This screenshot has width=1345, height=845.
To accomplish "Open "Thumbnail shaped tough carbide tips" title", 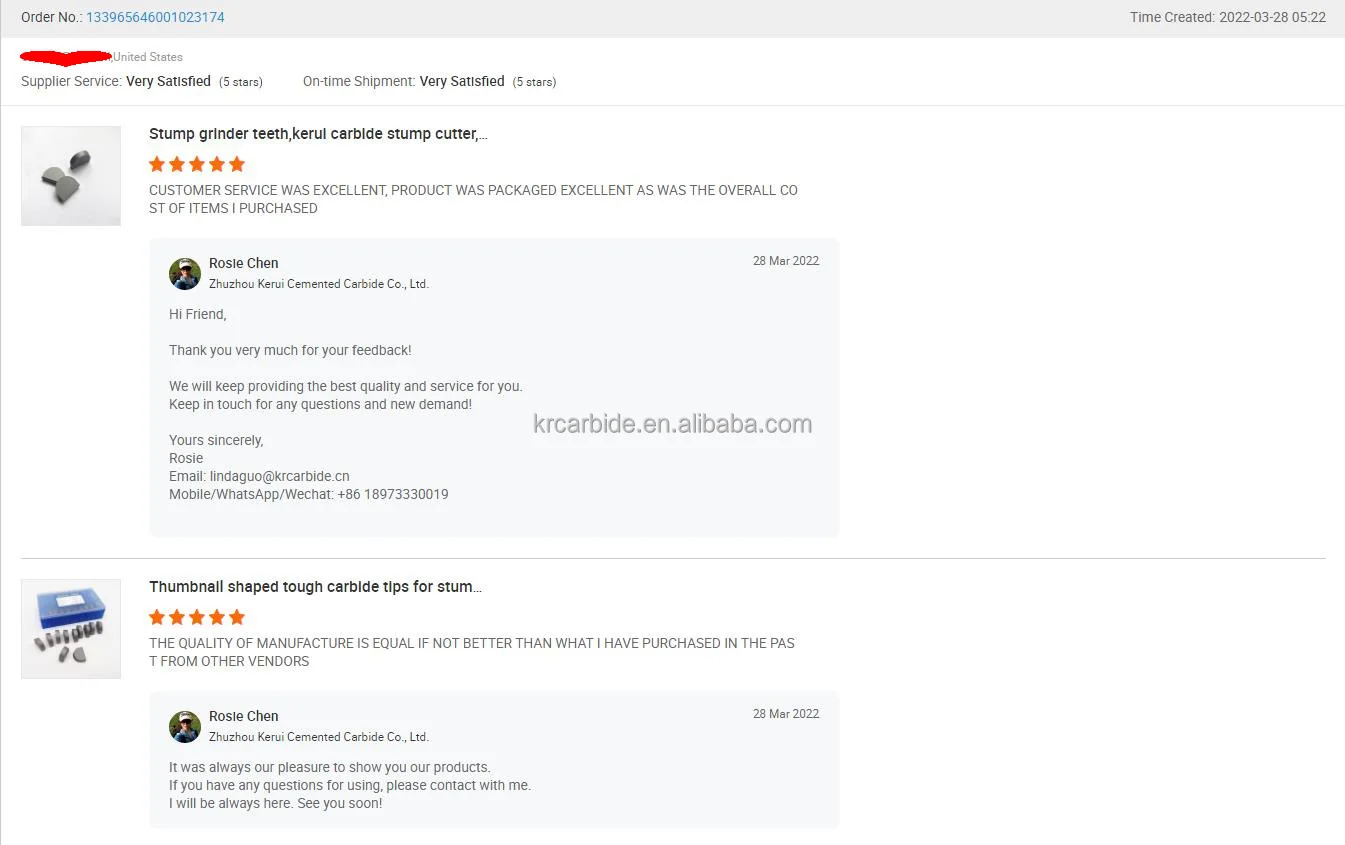I will pos(315,587).
